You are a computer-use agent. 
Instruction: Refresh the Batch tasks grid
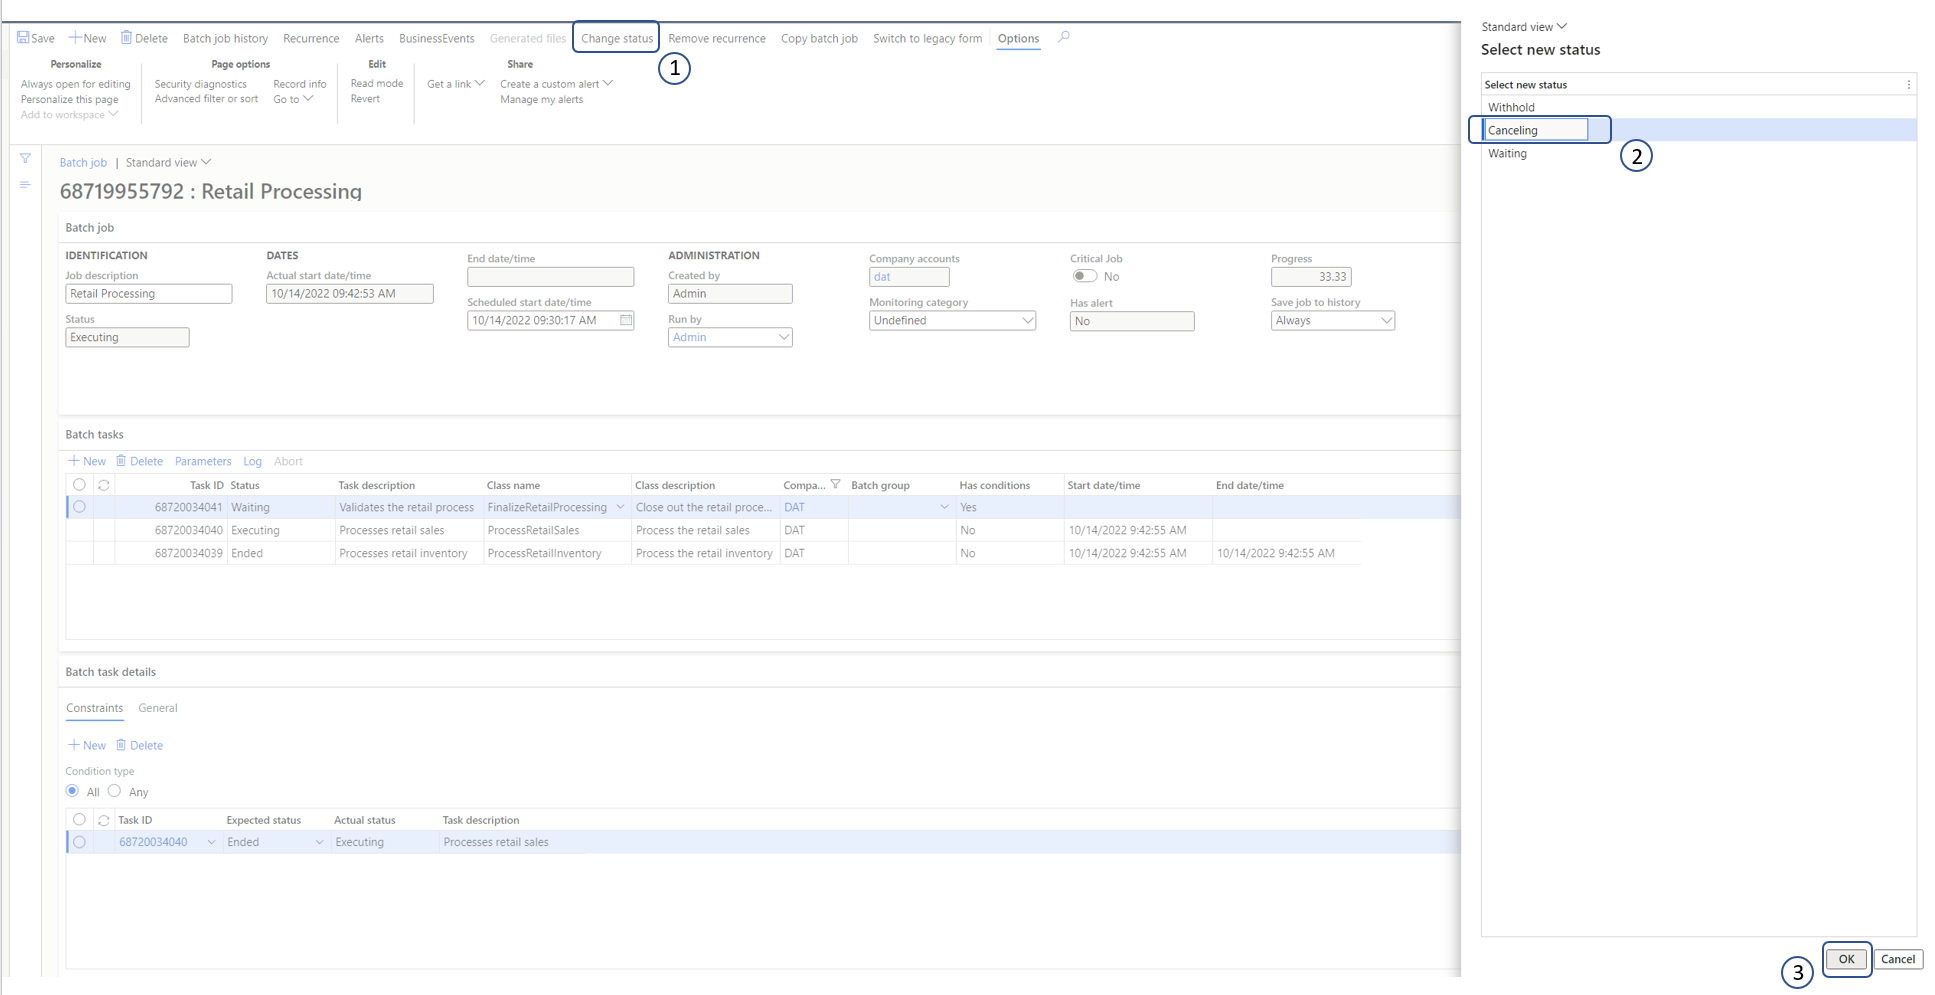tap(103, 485)
